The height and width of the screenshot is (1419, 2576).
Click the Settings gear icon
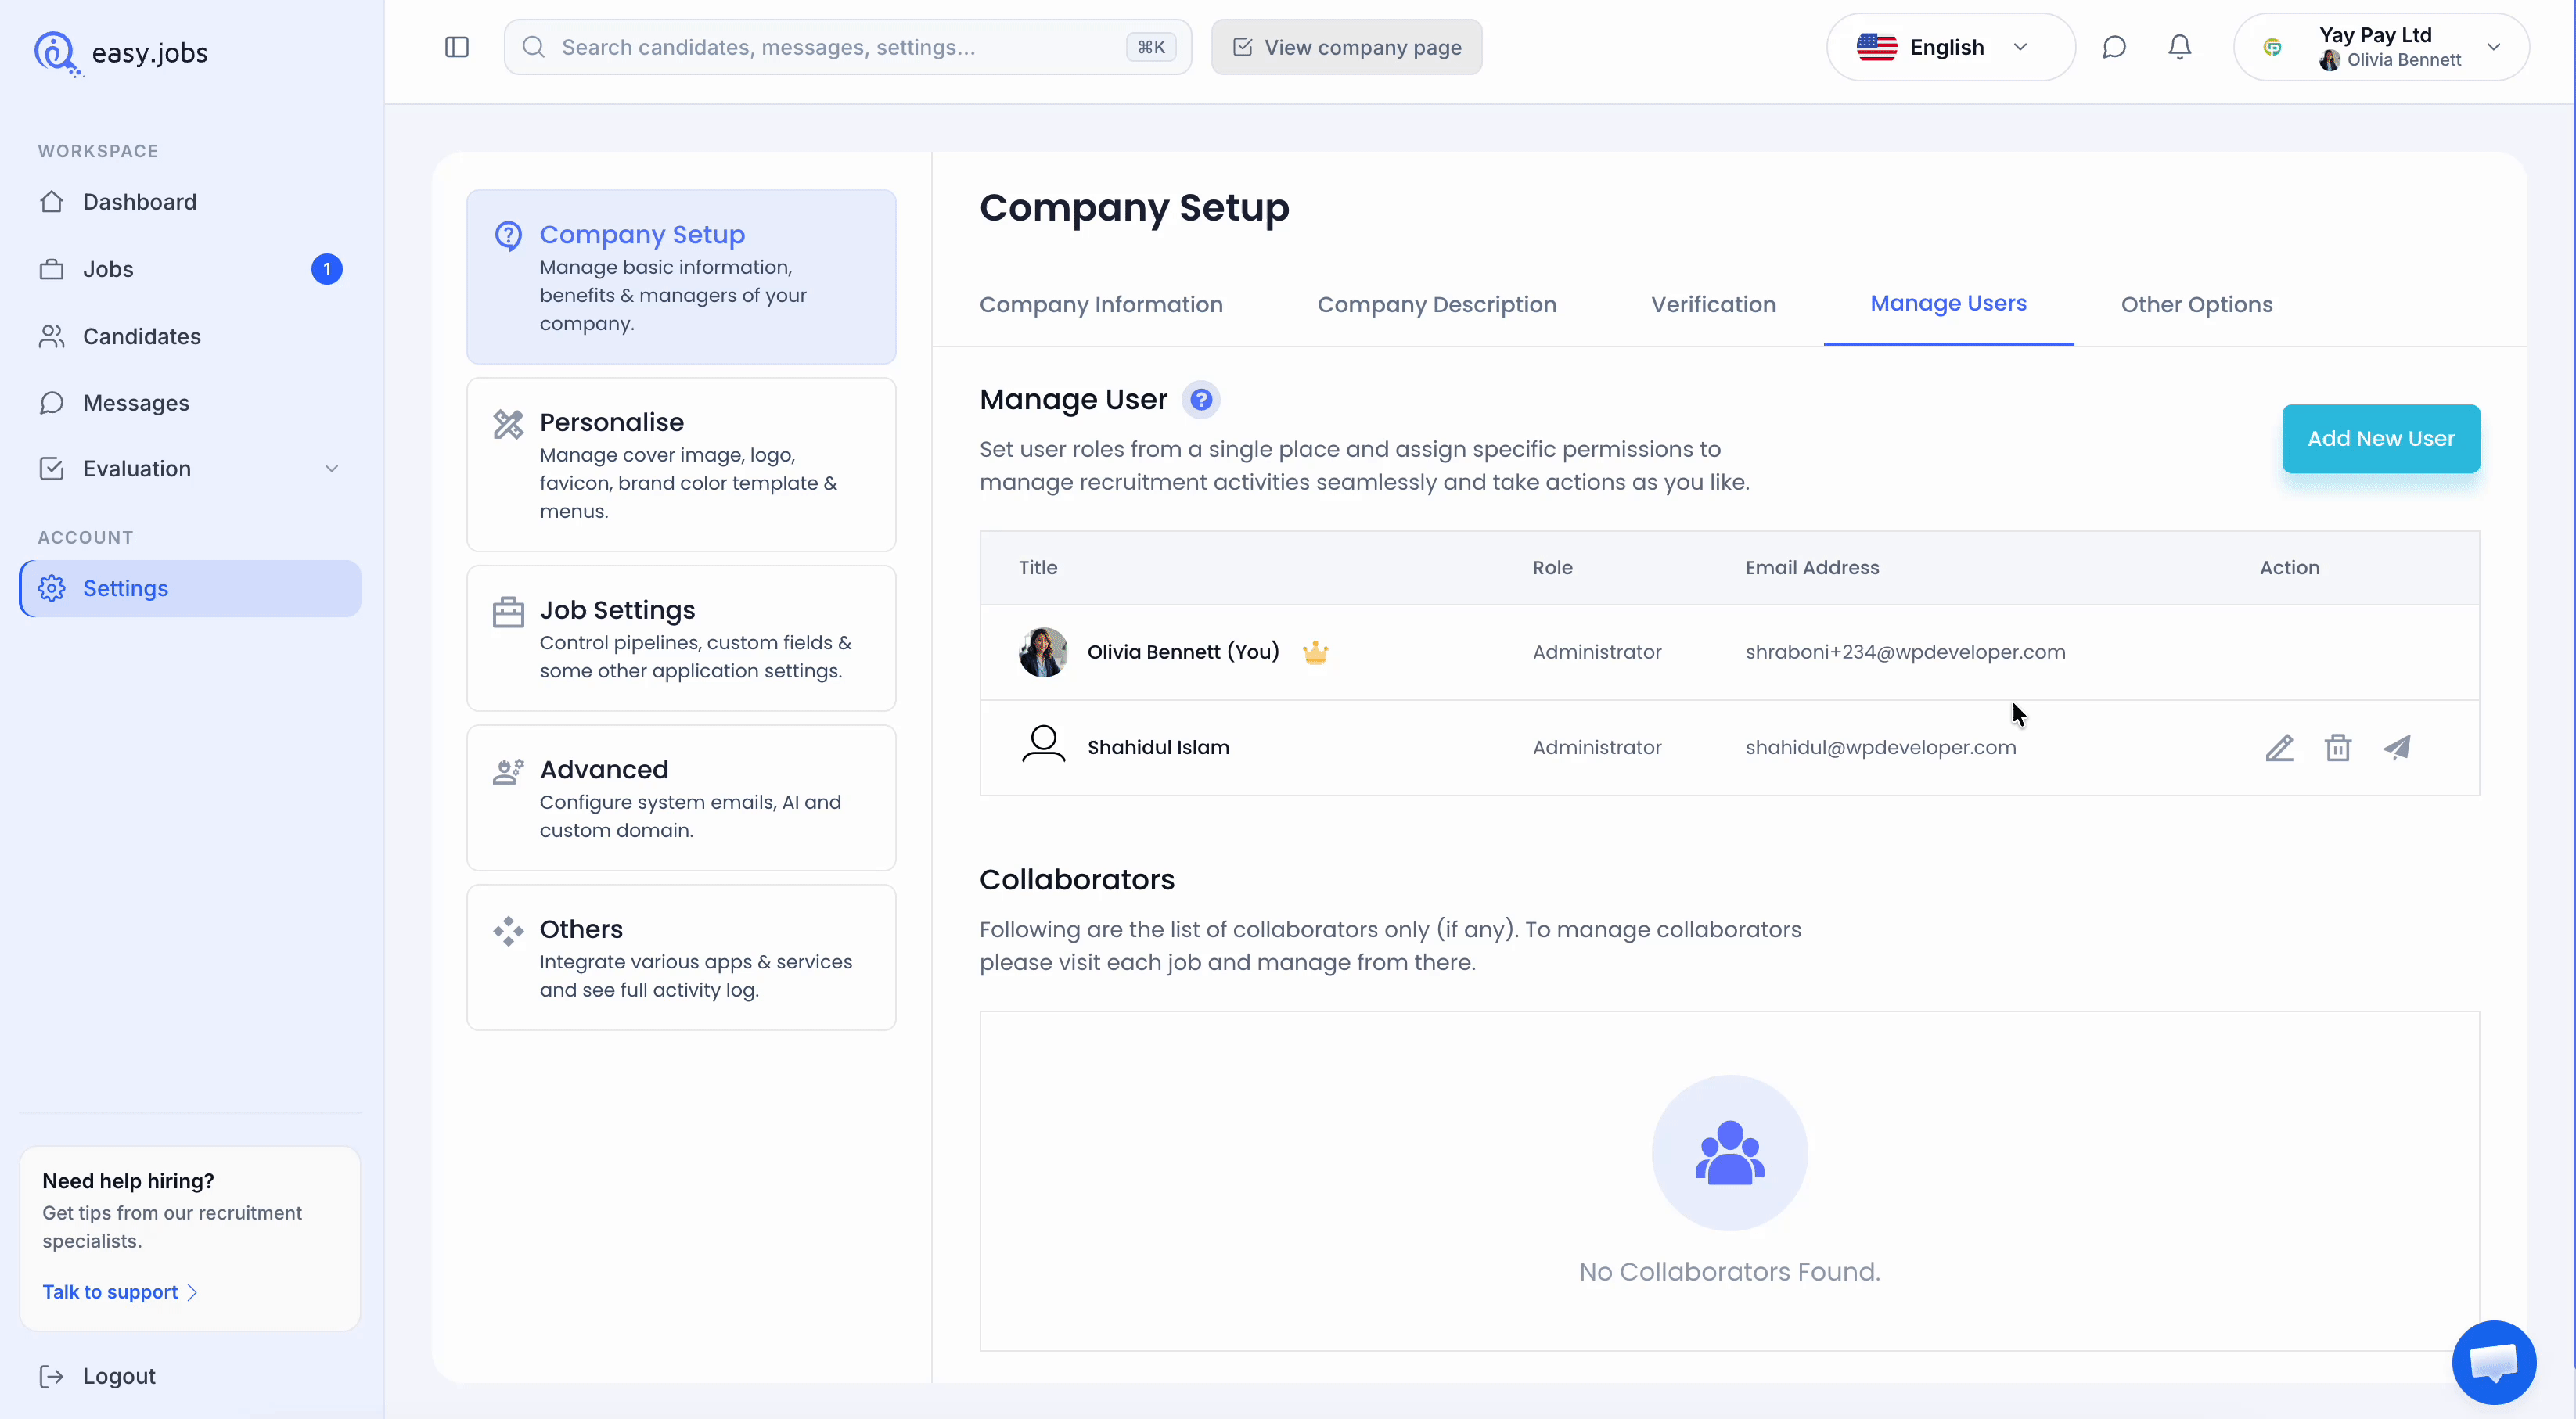[52, 589]
